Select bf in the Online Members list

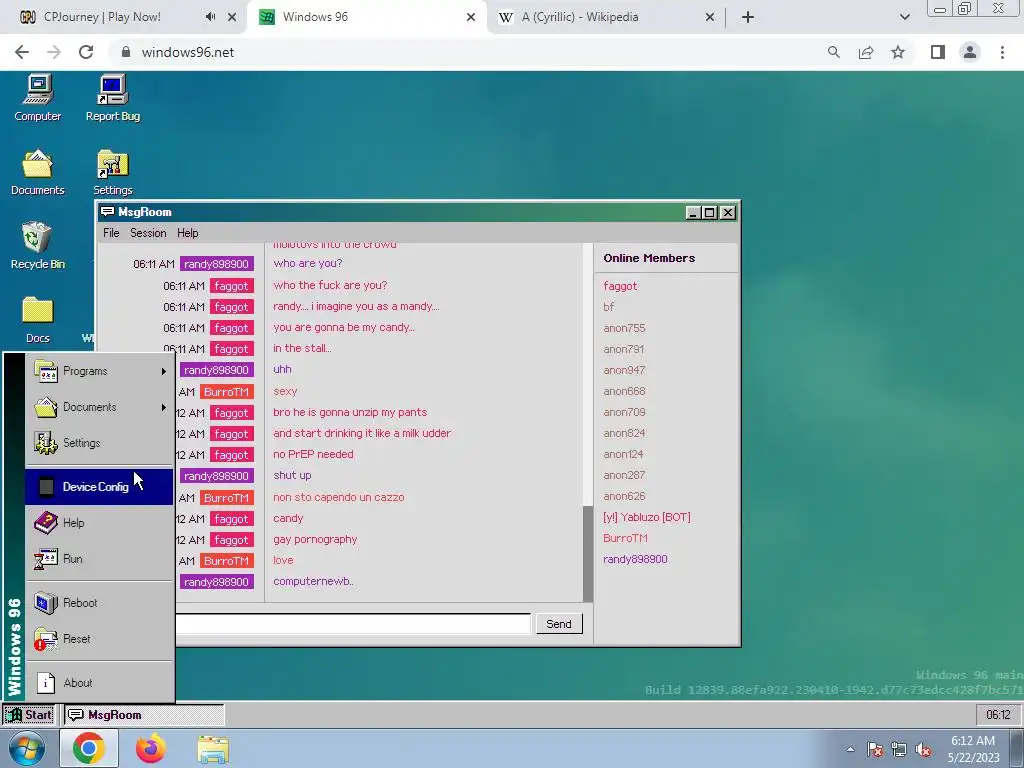point(609,307)
